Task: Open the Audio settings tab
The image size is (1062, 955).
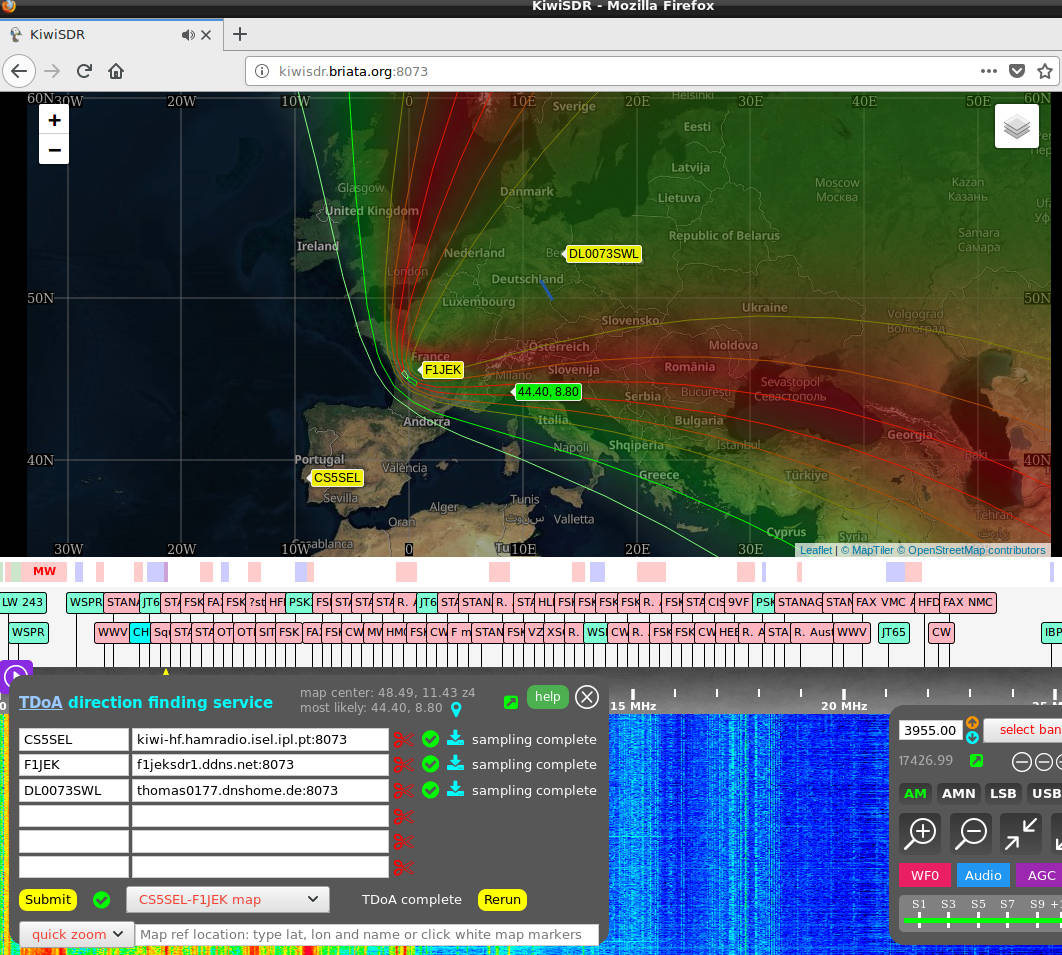Action: [982, 875]
